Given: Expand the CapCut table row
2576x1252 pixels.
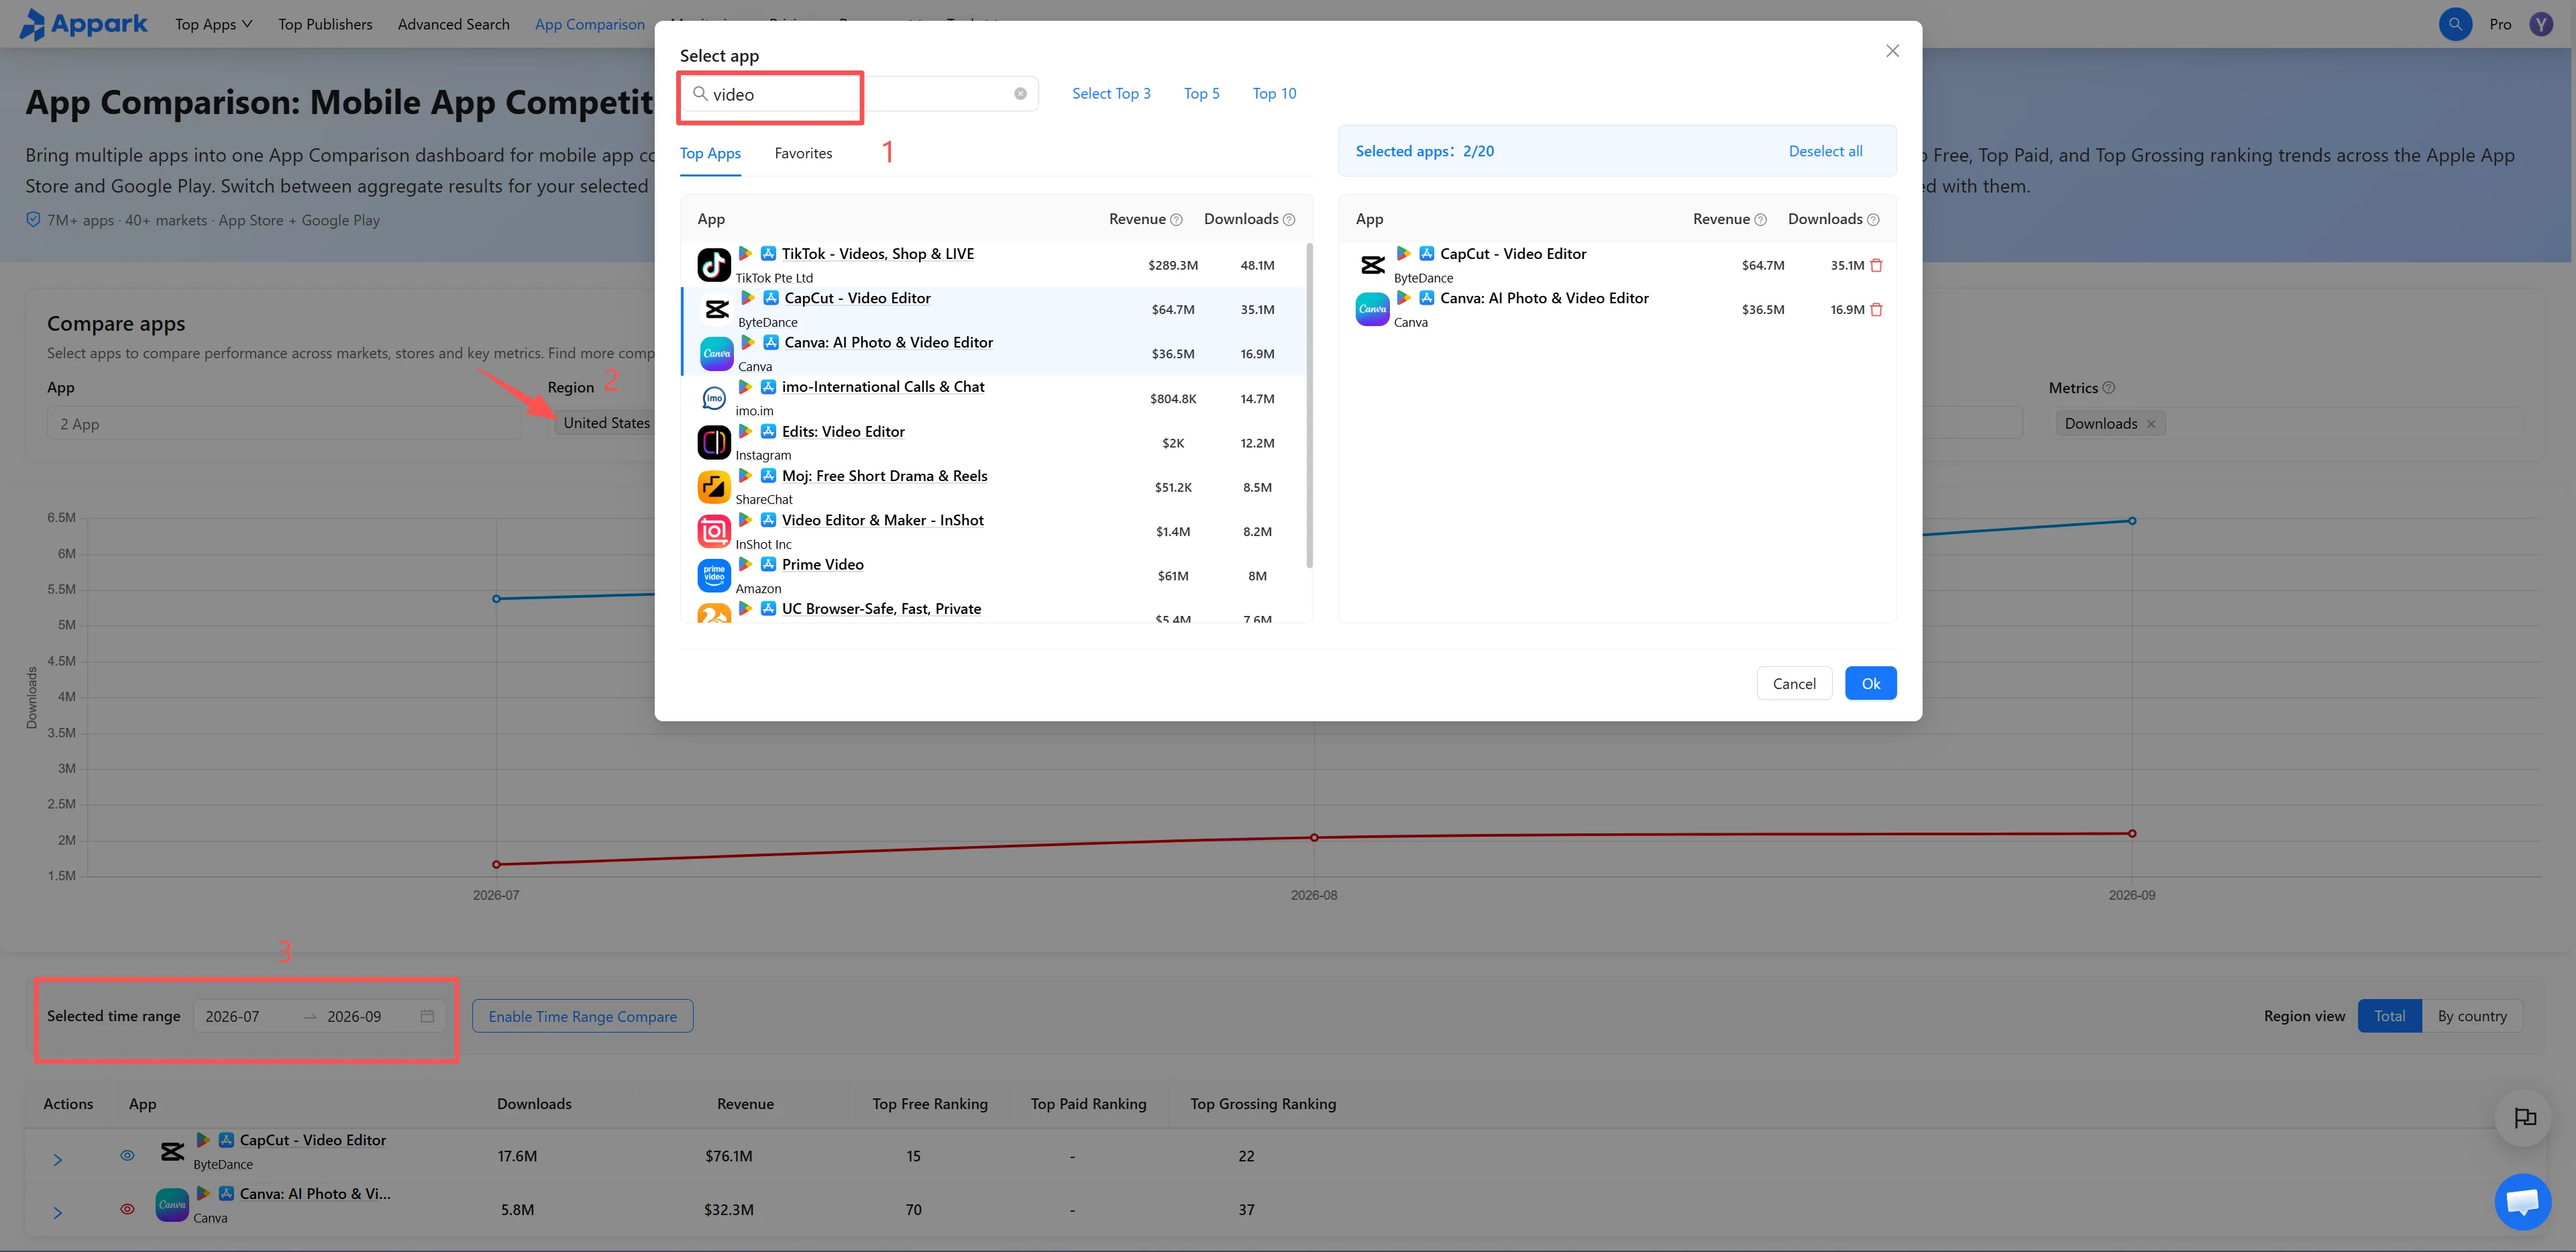Looking at the screenshot, I should click(x=58, y=1160).
